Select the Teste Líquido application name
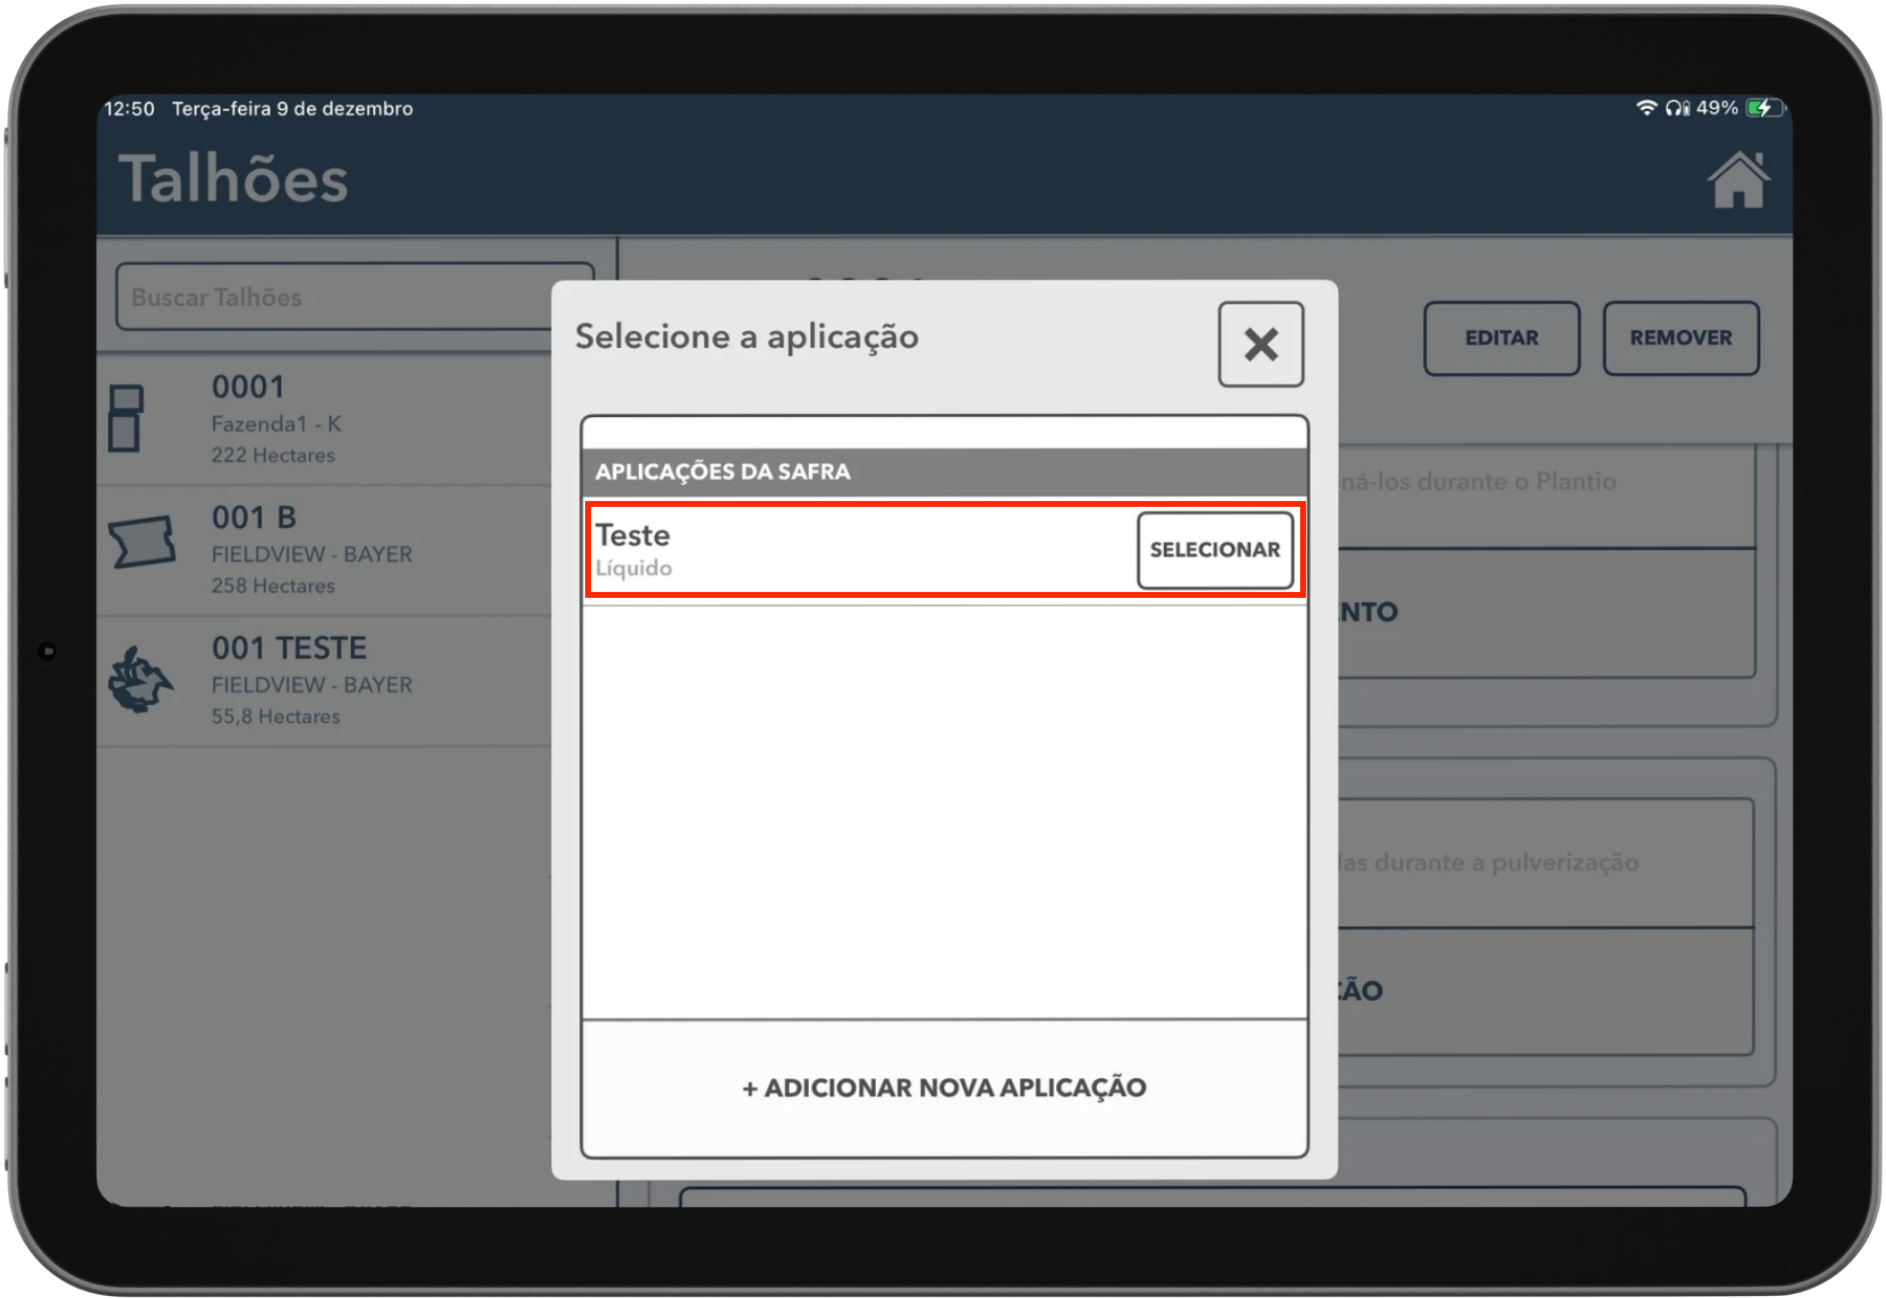This screenshot has height=1299, width=1886. pos(633,537)
